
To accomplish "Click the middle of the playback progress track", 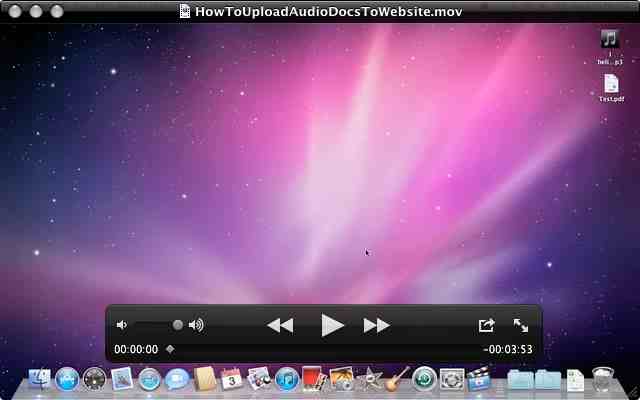I will [324, 349].
